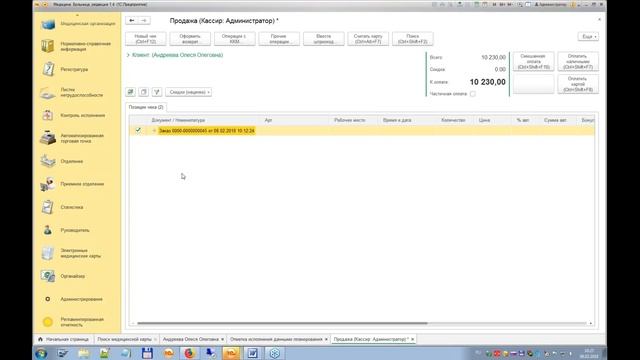Select the highlighted Заказ row text

pos(207,131)
